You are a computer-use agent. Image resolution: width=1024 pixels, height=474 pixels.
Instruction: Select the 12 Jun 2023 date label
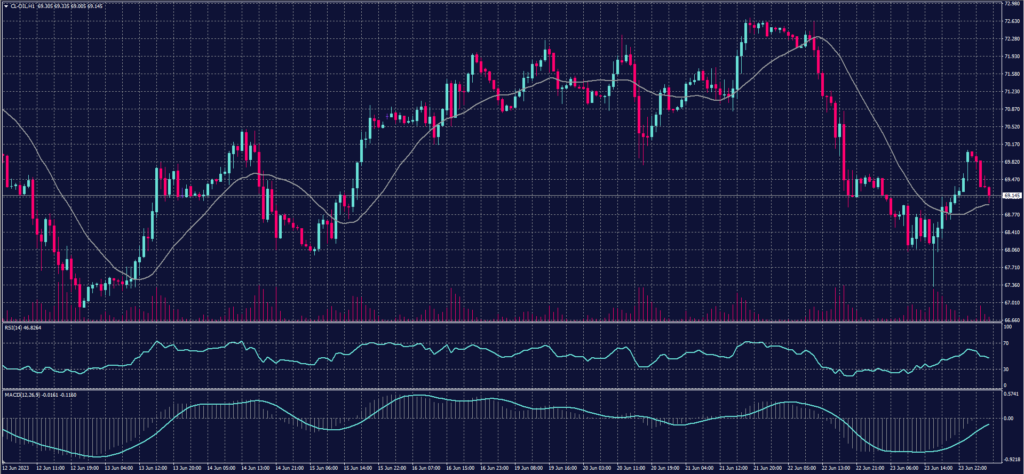(15, 467)
